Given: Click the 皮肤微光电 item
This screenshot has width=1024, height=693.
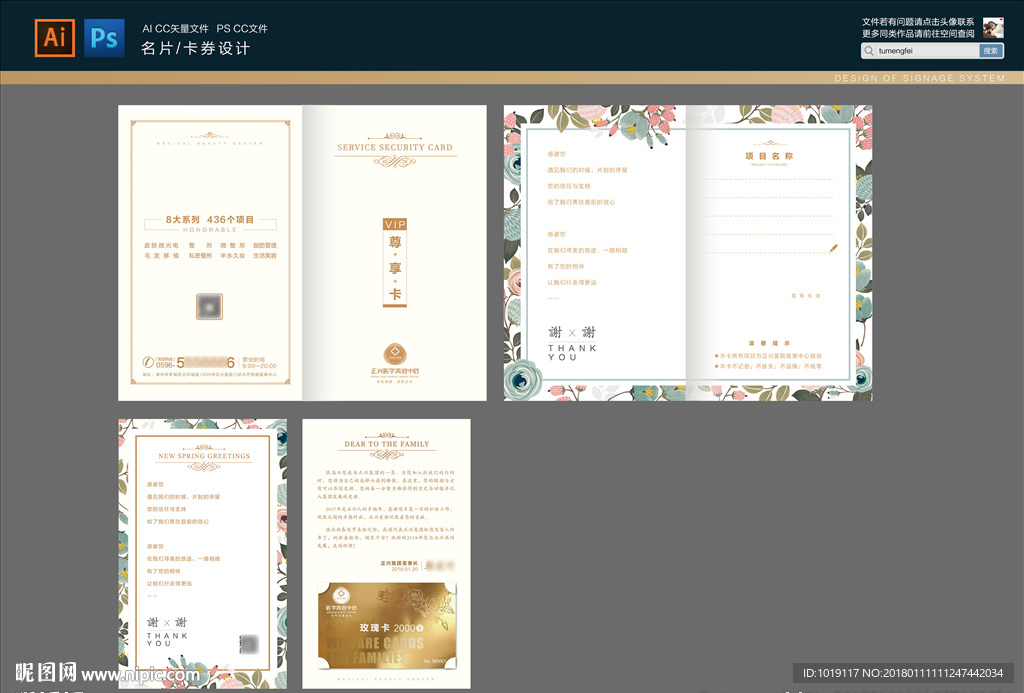Looking at the screenshot, I should pyautogui.click(x=161, y=246).
